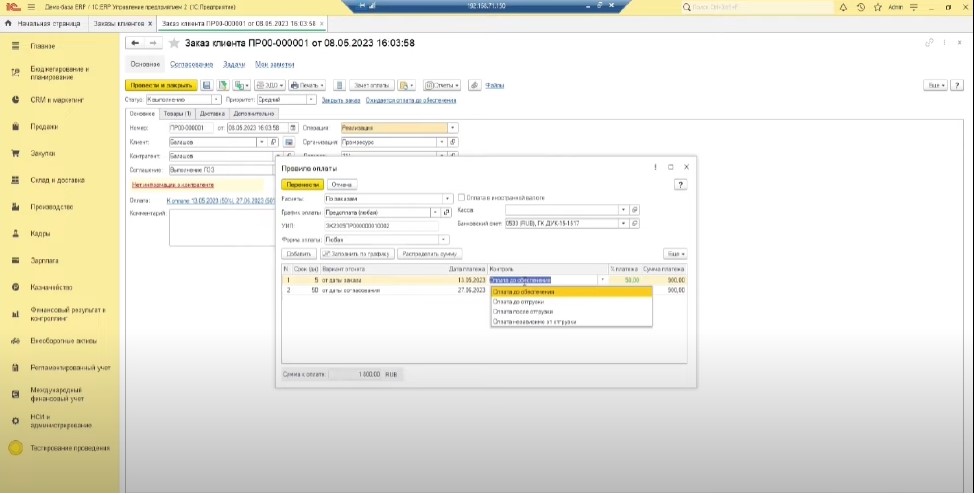Open the Продажи section in sidebar
974x495 pixels.
pos(43,127)
